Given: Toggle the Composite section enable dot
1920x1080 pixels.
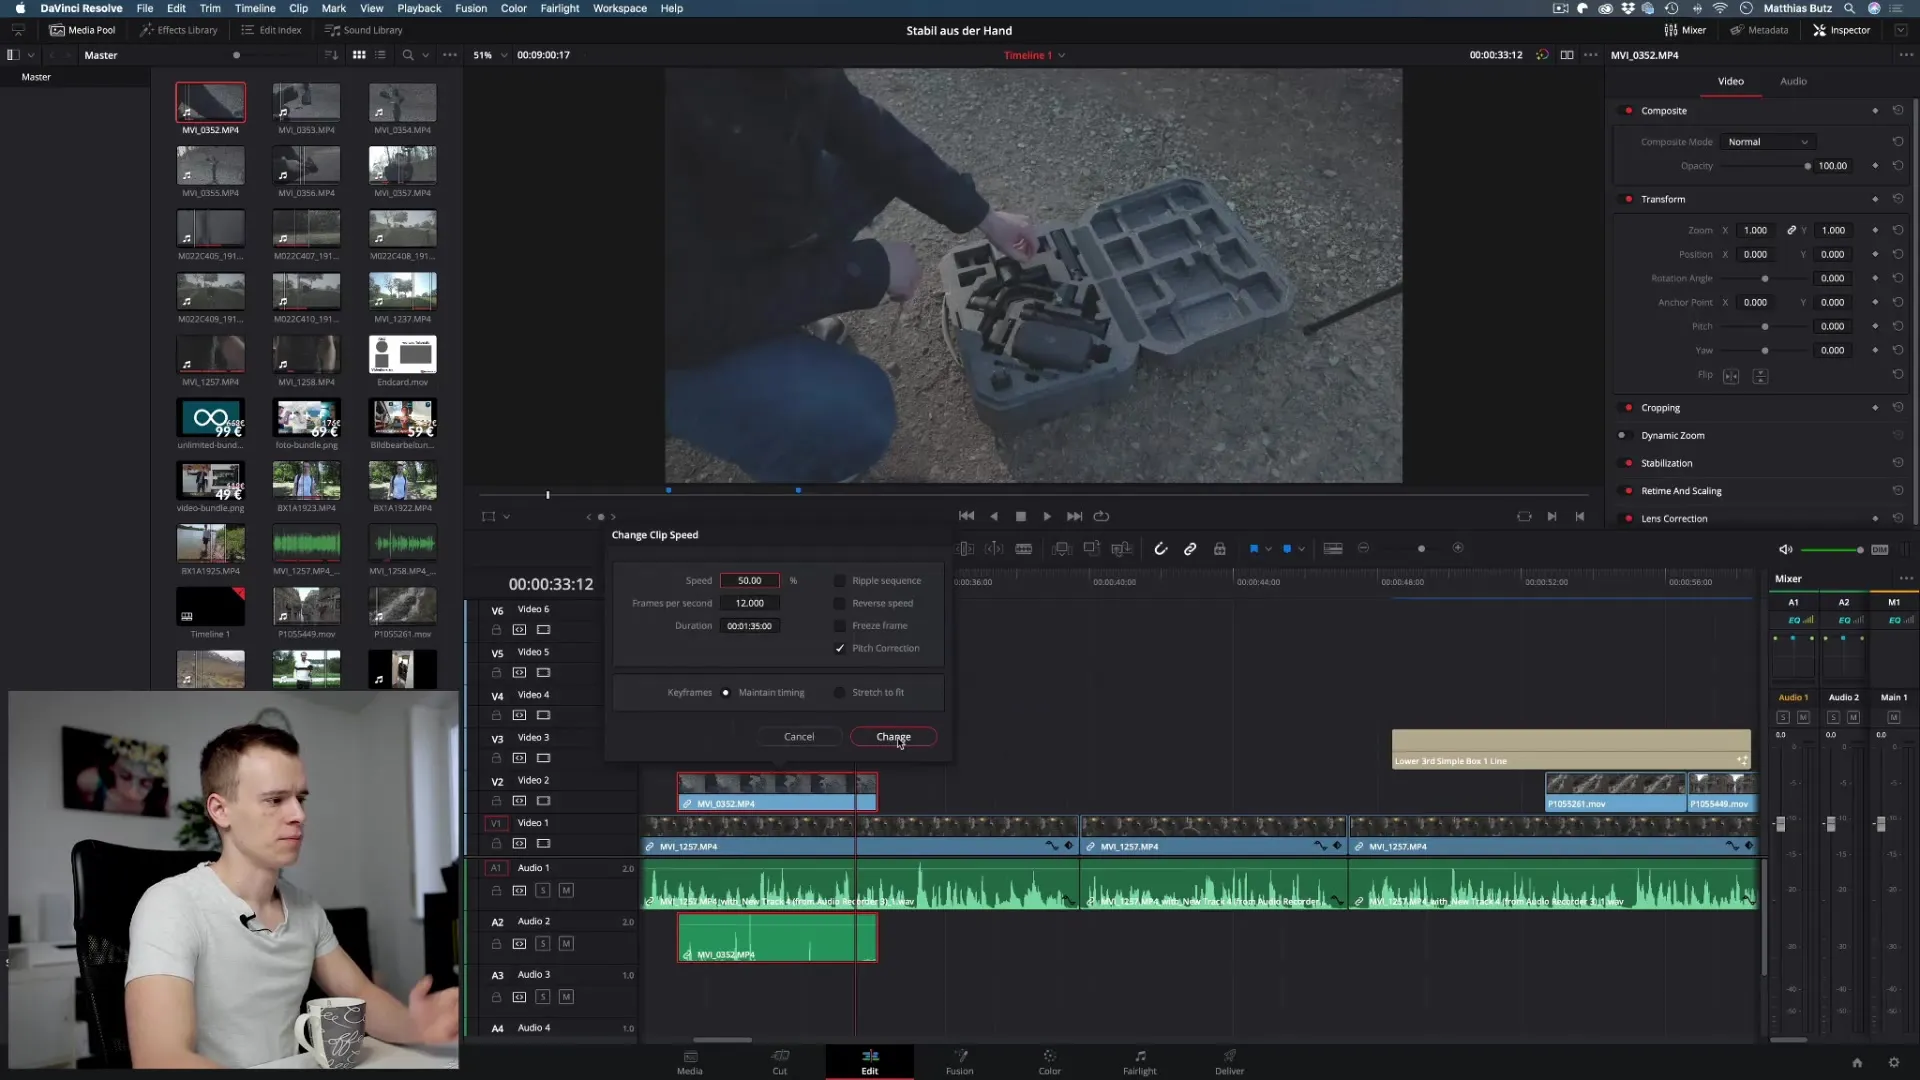Looking at the screenshot, I should click(x=1628, y=111).
